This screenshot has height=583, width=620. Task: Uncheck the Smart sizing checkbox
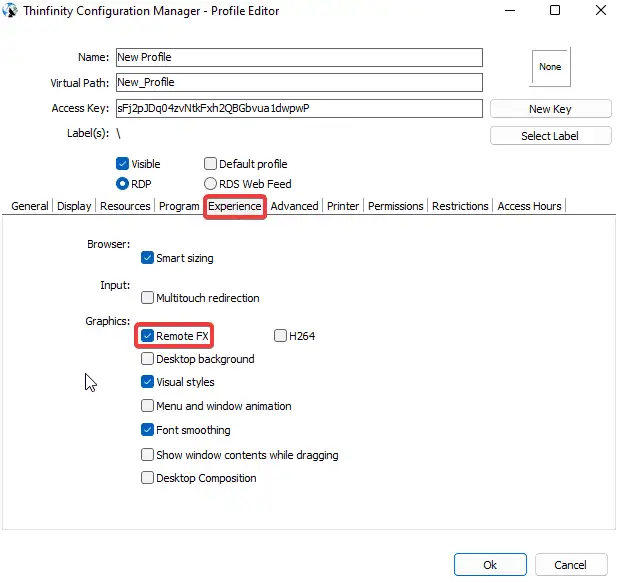(x=147, y=258)
